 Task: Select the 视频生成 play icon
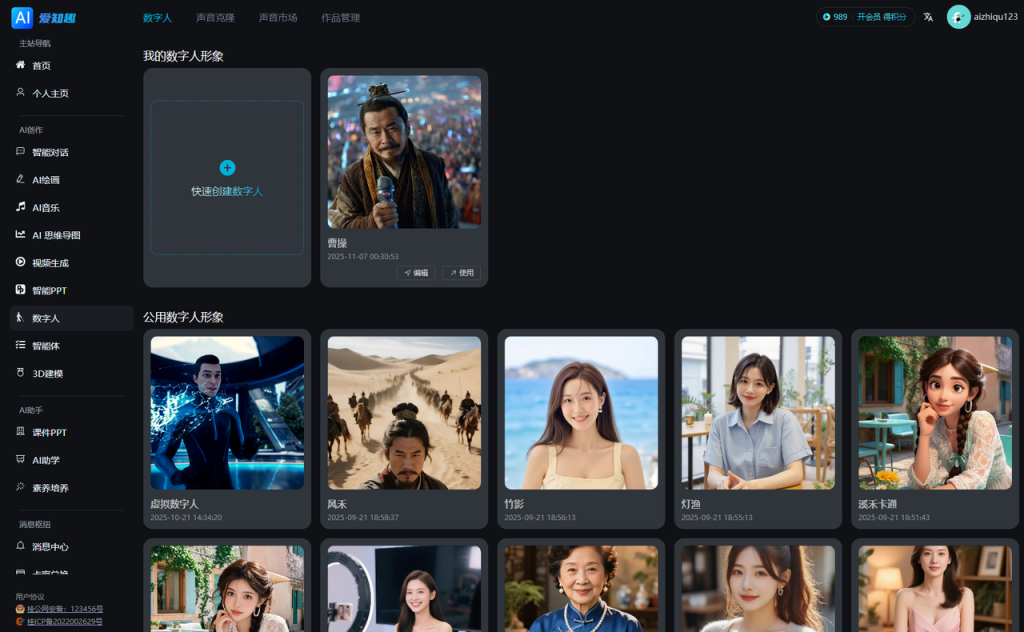click(x=20, y=262)
